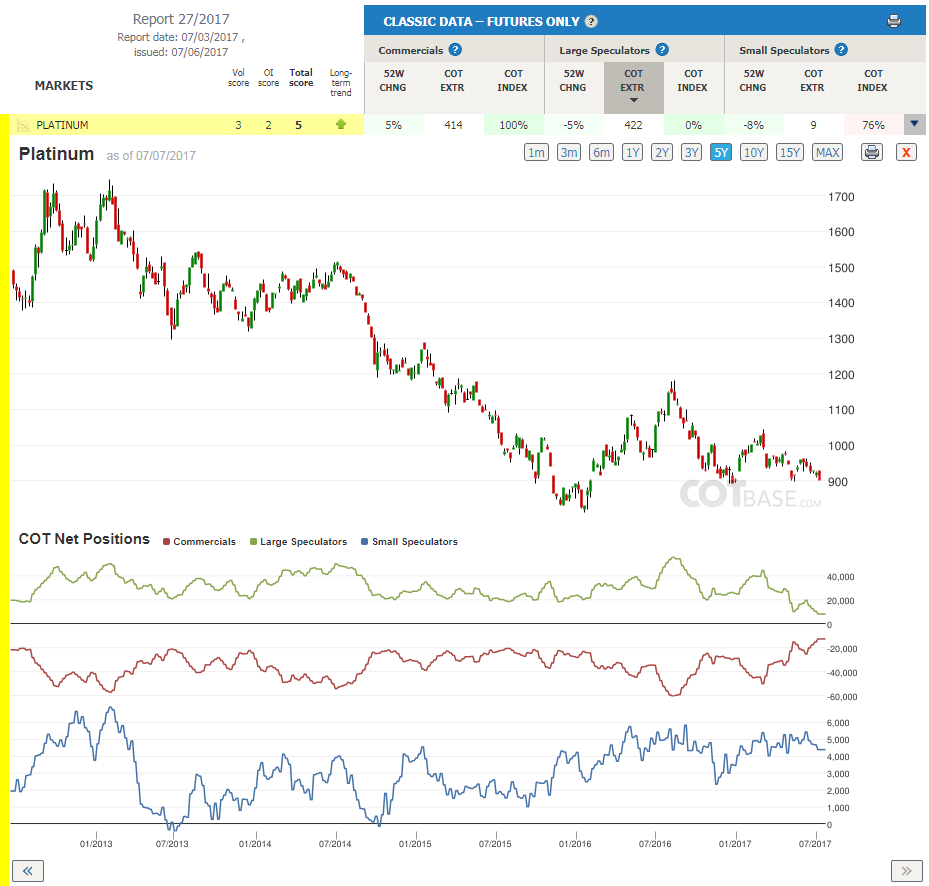Open Commercials help question mark
The width and height of the screenshot is (929, 886).
(455, 50)
